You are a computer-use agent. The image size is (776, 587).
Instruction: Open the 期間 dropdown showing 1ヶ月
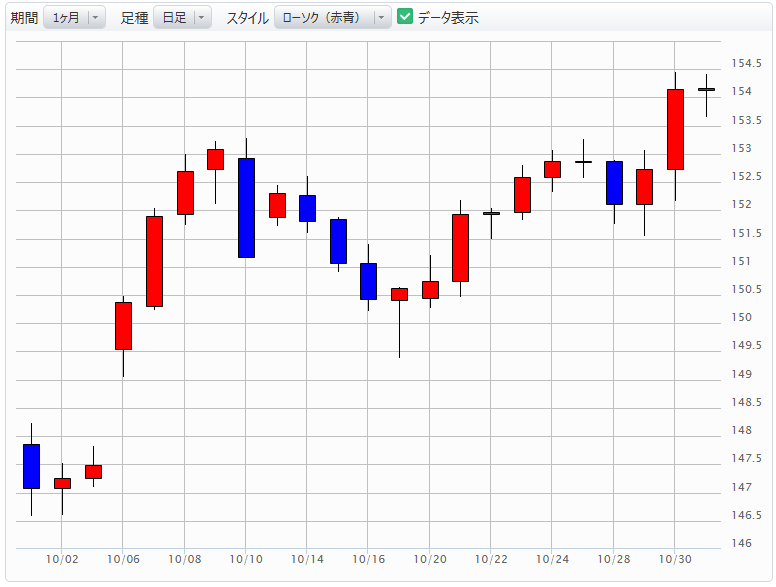(74, 18)
